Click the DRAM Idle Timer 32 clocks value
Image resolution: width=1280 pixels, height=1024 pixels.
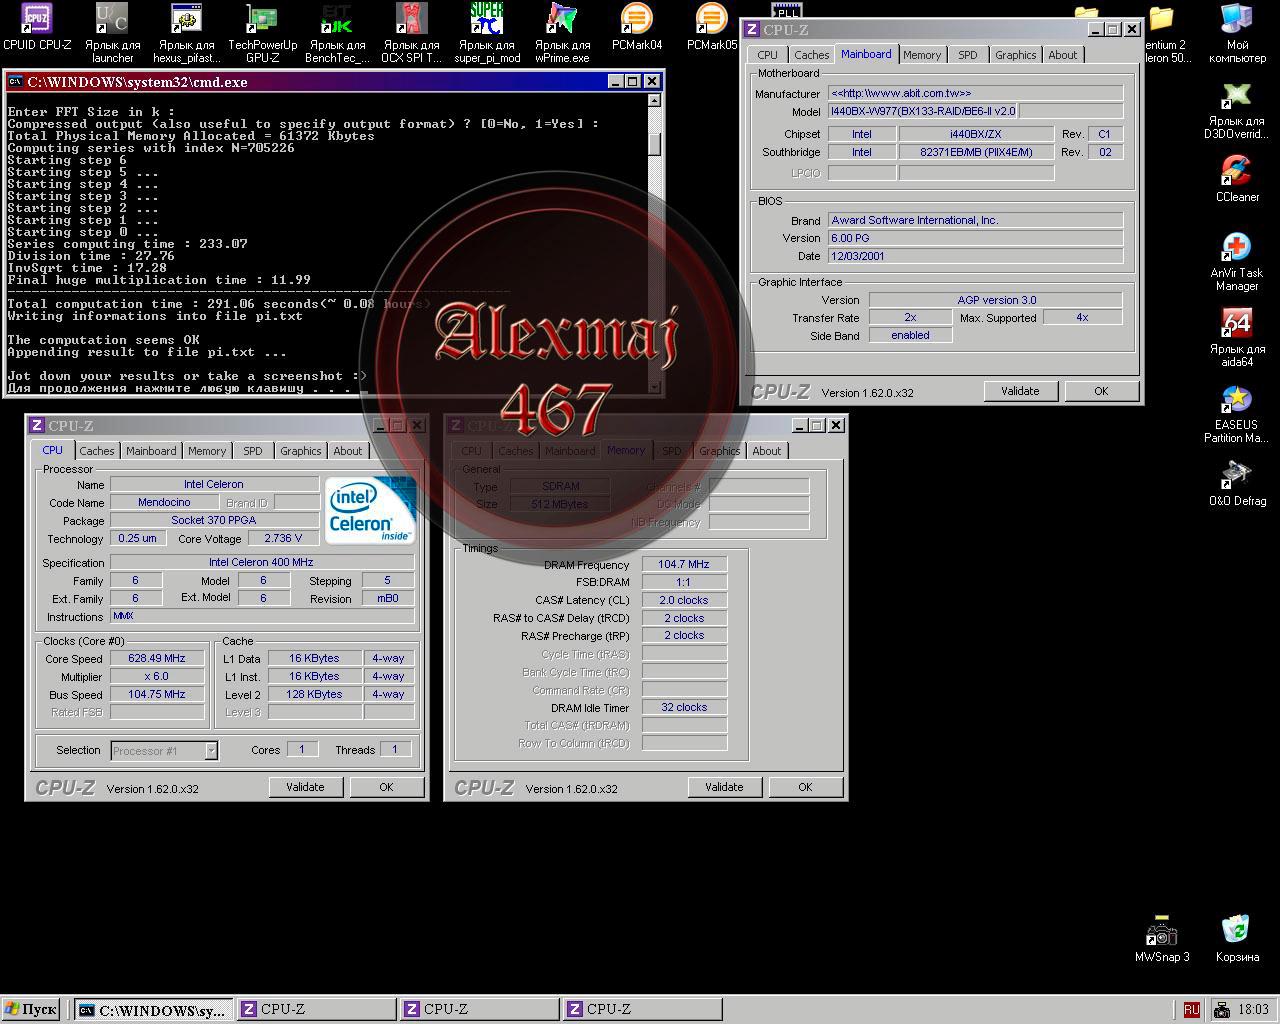(x=684, y=707)
